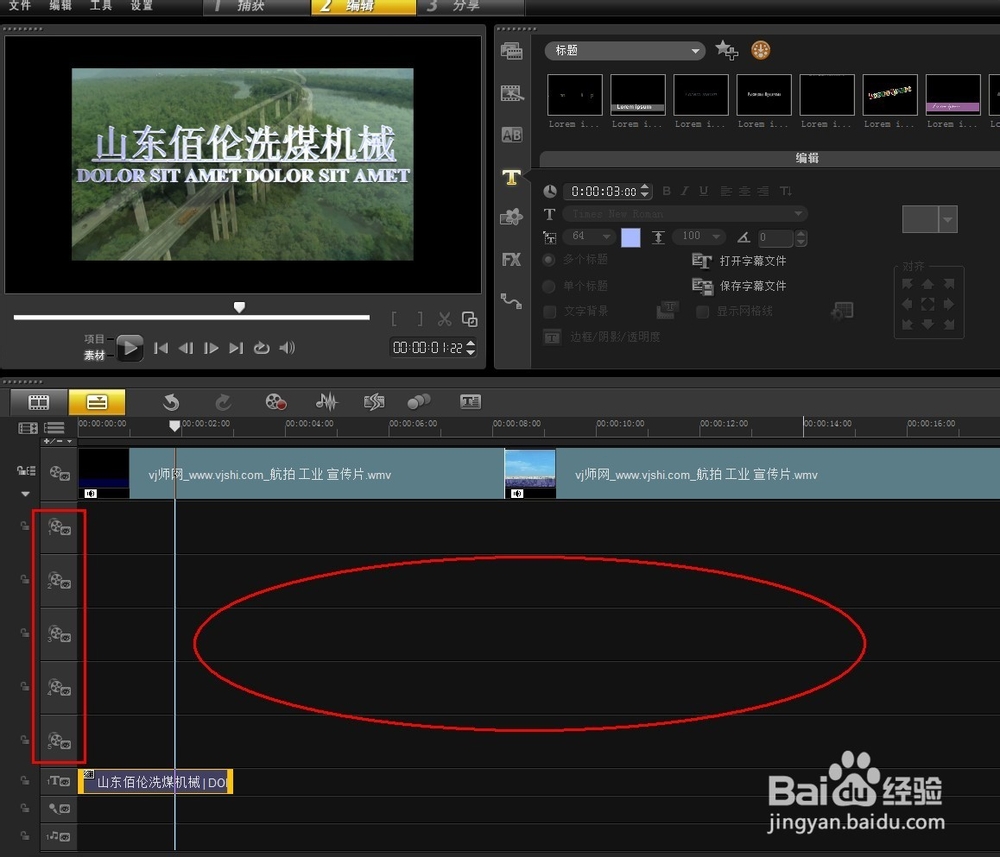
Task: Open the Record/Capture option reel icon
Action: tap(276, 402)
